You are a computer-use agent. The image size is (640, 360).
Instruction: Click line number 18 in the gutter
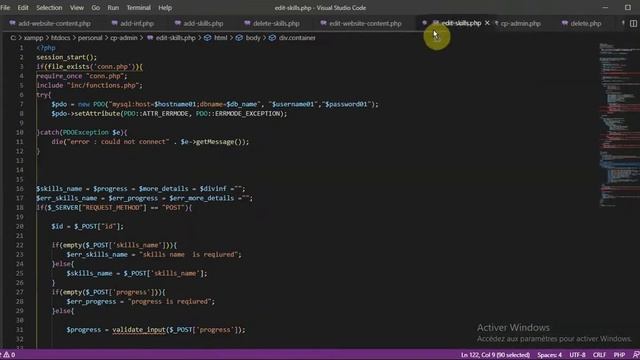click(x=20, y=207)
